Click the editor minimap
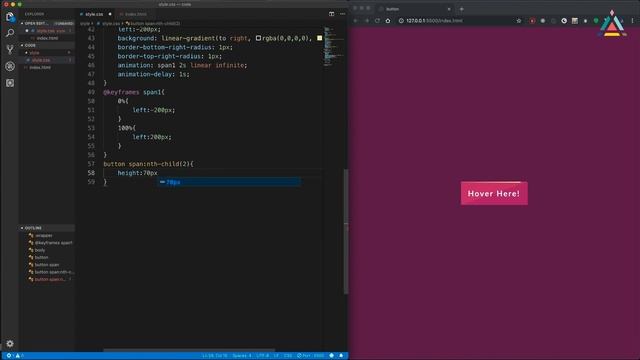Image resolution: width=640 pixels, height=360 pixels. point(333,47)
